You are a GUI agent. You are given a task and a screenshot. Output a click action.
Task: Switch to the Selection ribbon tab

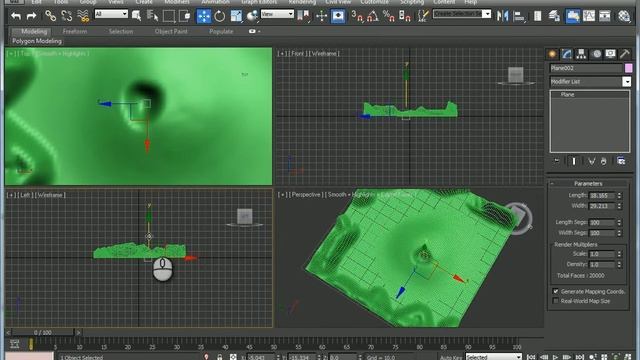click(121, 31)
